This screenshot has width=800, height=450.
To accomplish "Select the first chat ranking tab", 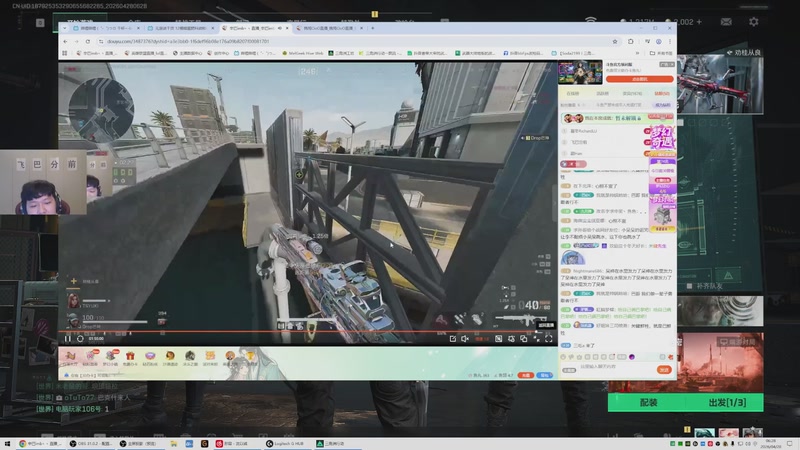I will click(573, 94).
